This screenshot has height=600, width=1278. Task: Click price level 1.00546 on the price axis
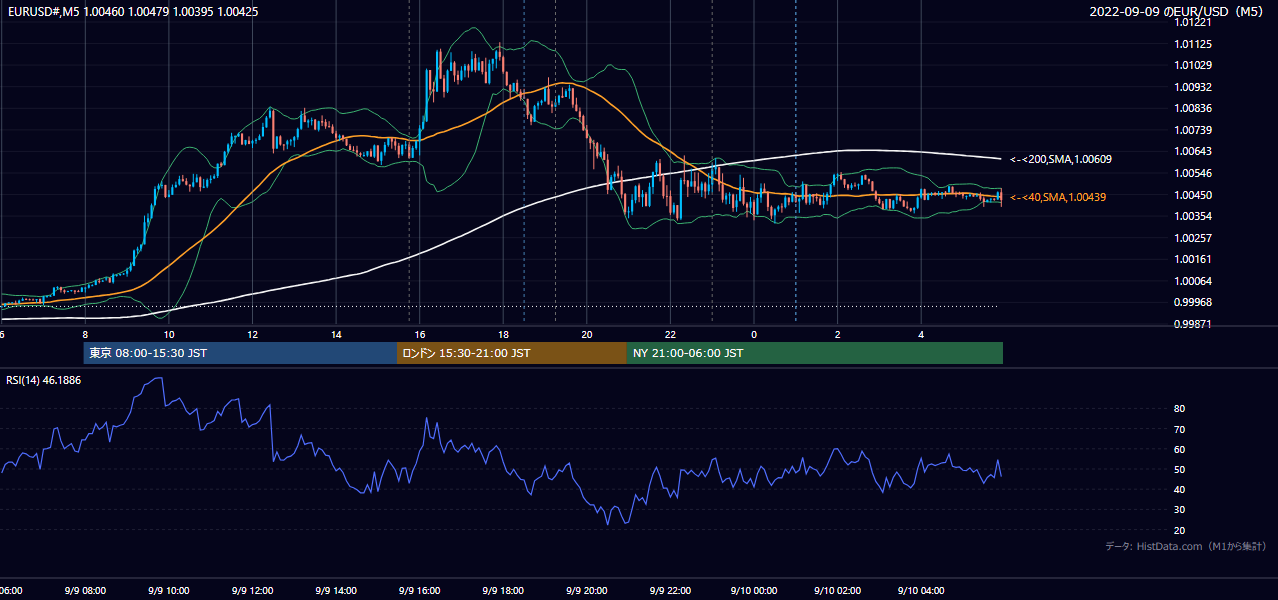click(1192, 174)
